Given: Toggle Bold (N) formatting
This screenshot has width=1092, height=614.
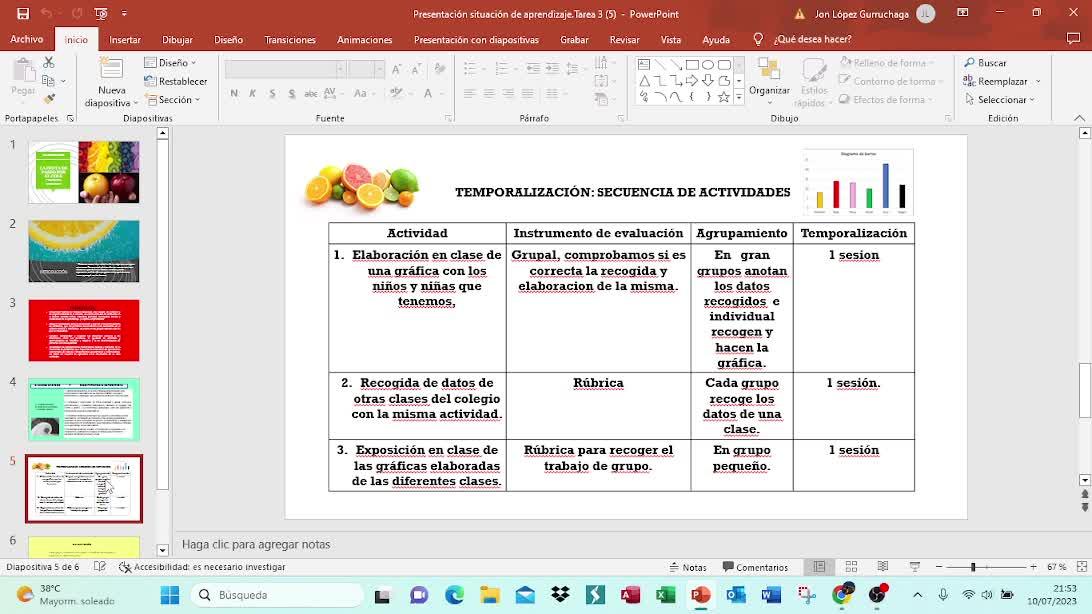Looking at the screenshot, I should click(x=234, y=93).
